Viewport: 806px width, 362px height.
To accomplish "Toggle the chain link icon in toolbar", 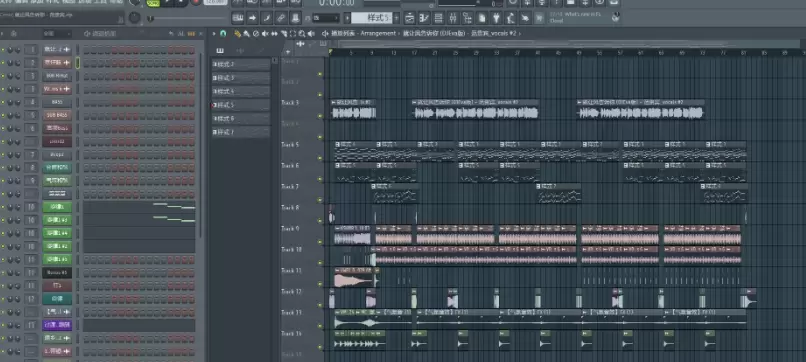I will coord(281,18).
